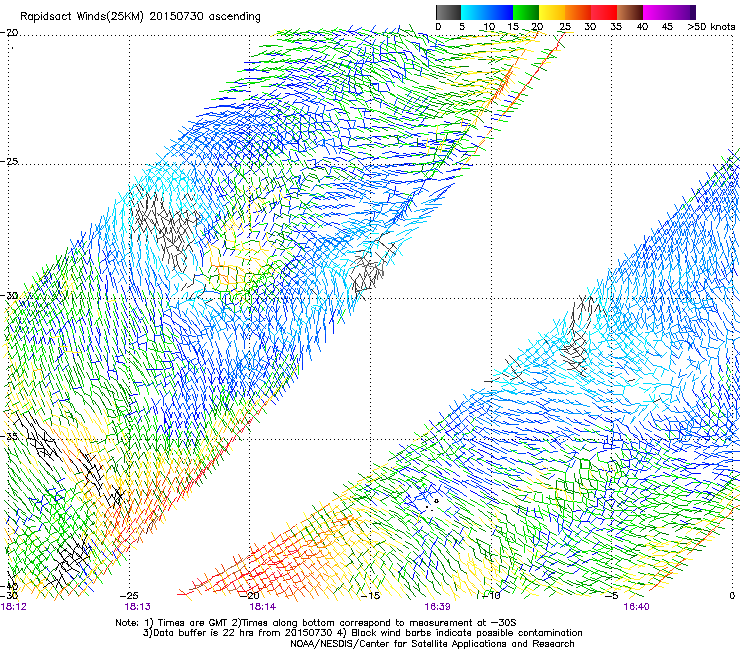Screen dimensions: 740x650
Task: Click the brown 35-40 knots legend segment
Action: pos(630,12)
